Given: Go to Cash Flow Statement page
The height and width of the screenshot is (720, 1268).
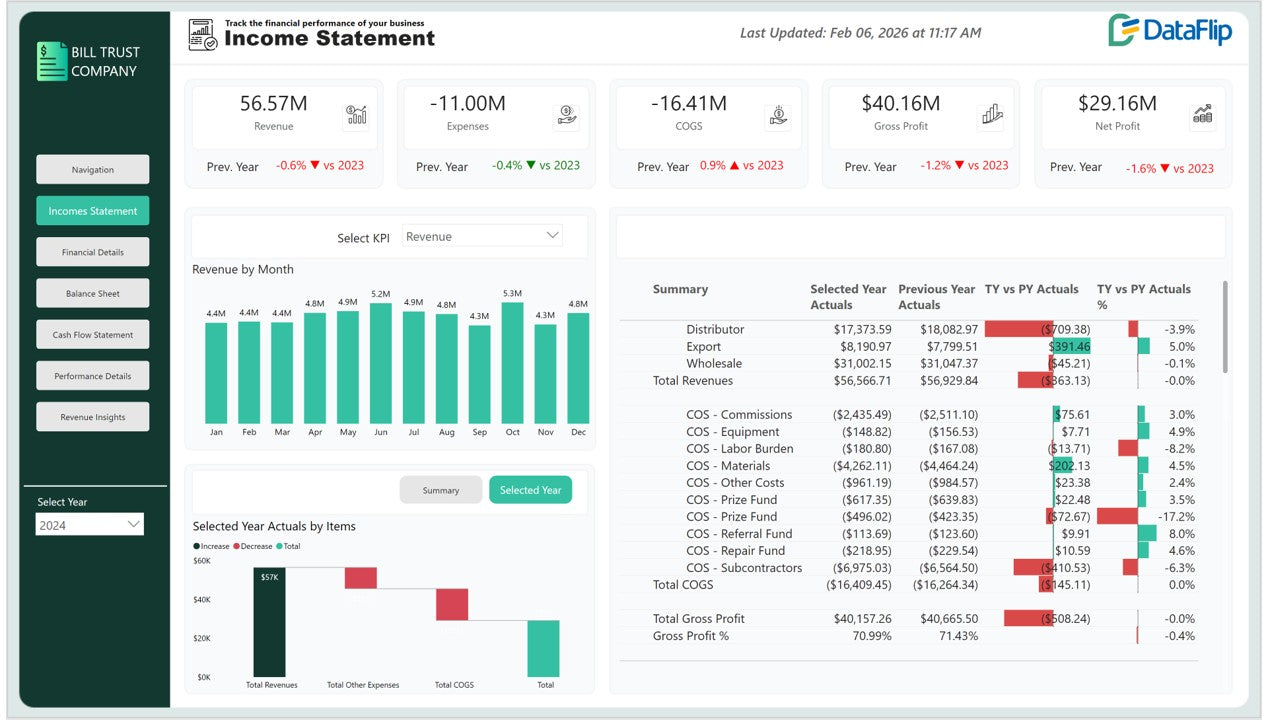Looking at the screenshot, I should click(x=93, y=335).
